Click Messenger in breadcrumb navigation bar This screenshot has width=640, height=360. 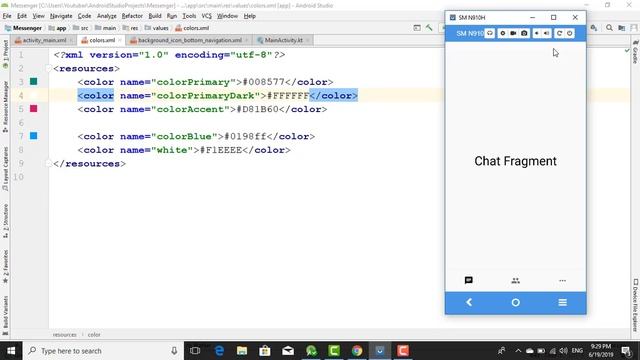[x=23, y=28]
